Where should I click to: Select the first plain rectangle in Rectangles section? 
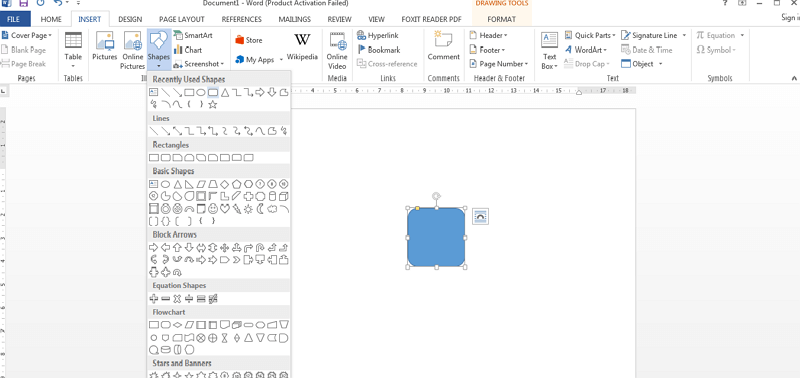pos(154,158)
